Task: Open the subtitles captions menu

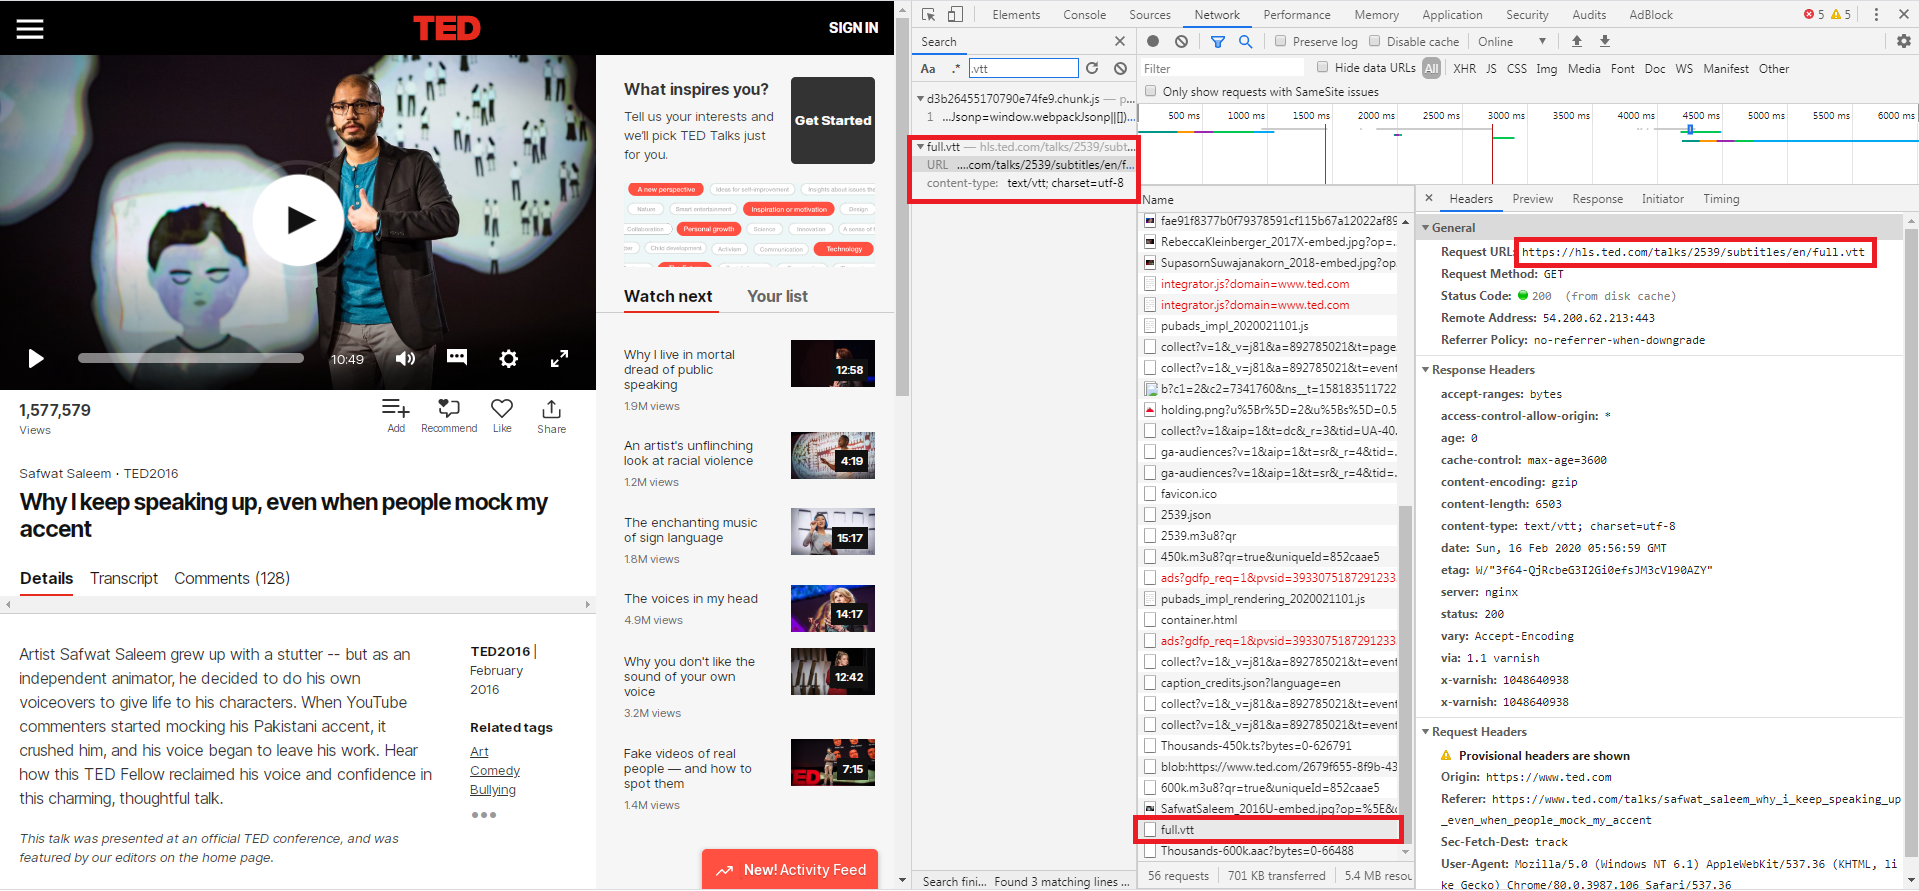Action: pyautogui.click(x=457, y=357)
